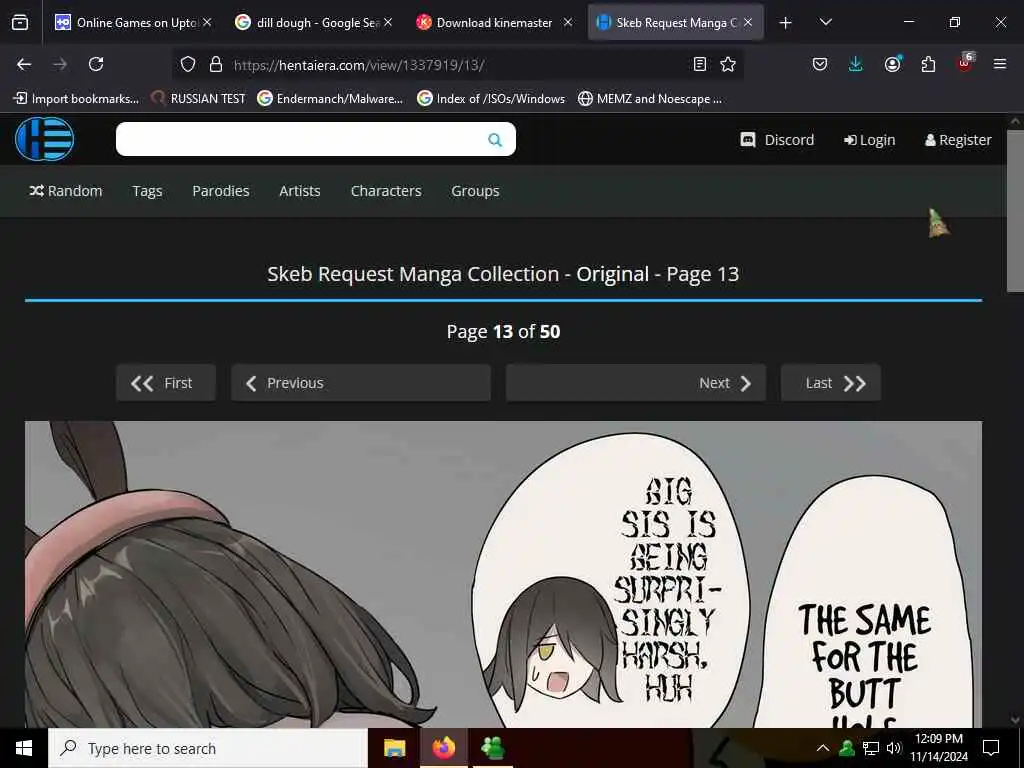1024x768 pixels.
Task: Open the Parodies menu item
Action: coord(221,191)
